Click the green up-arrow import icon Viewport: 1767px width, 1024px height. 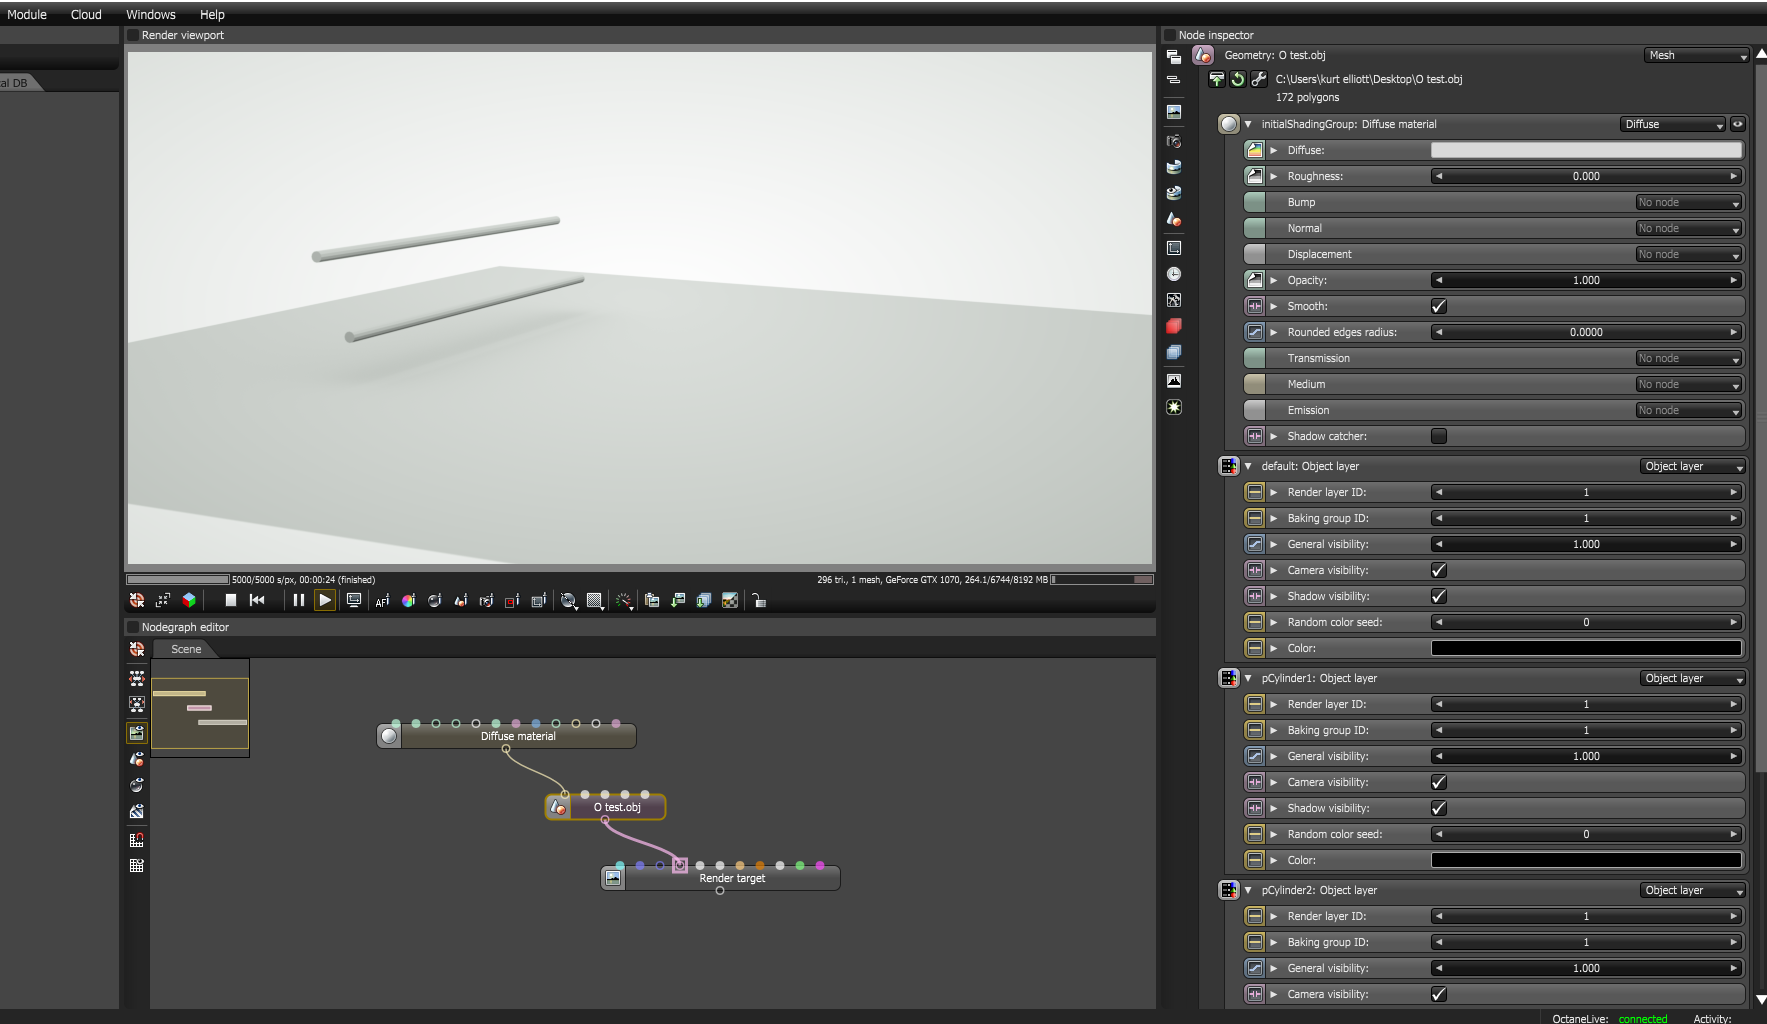[x=1217, y=79]
